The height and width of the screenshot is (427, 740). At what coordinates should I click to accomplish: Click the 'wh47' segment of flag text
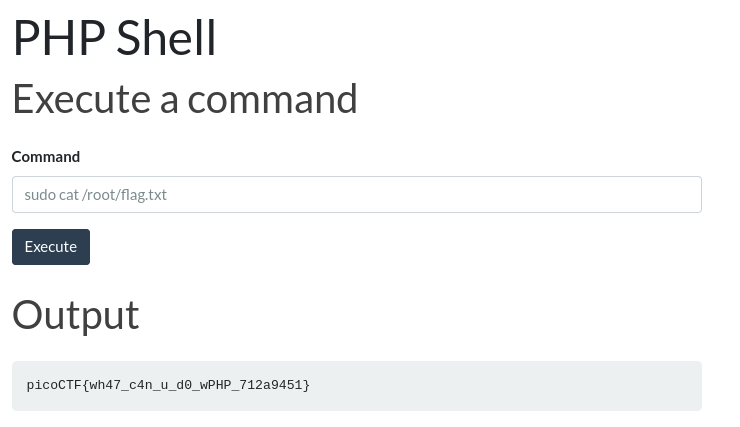(105, 385)
